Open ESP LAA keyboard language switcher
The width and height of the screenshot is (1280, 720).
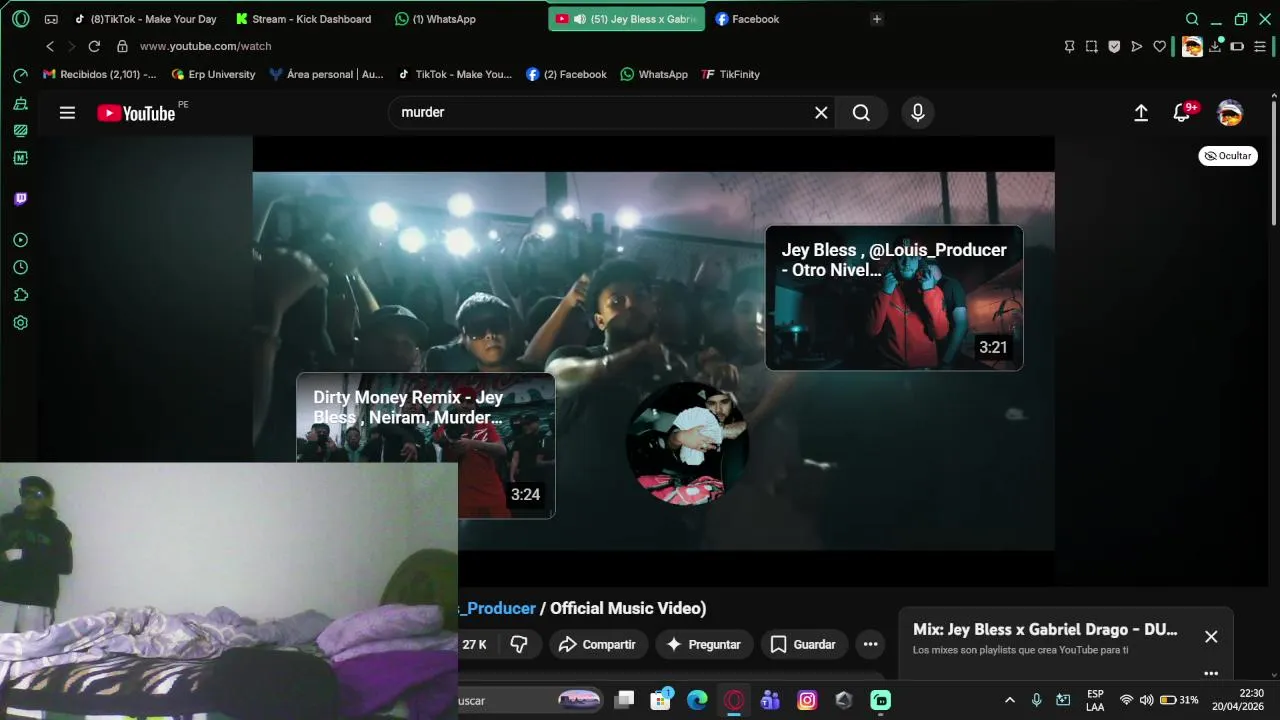click(1095, 700)
